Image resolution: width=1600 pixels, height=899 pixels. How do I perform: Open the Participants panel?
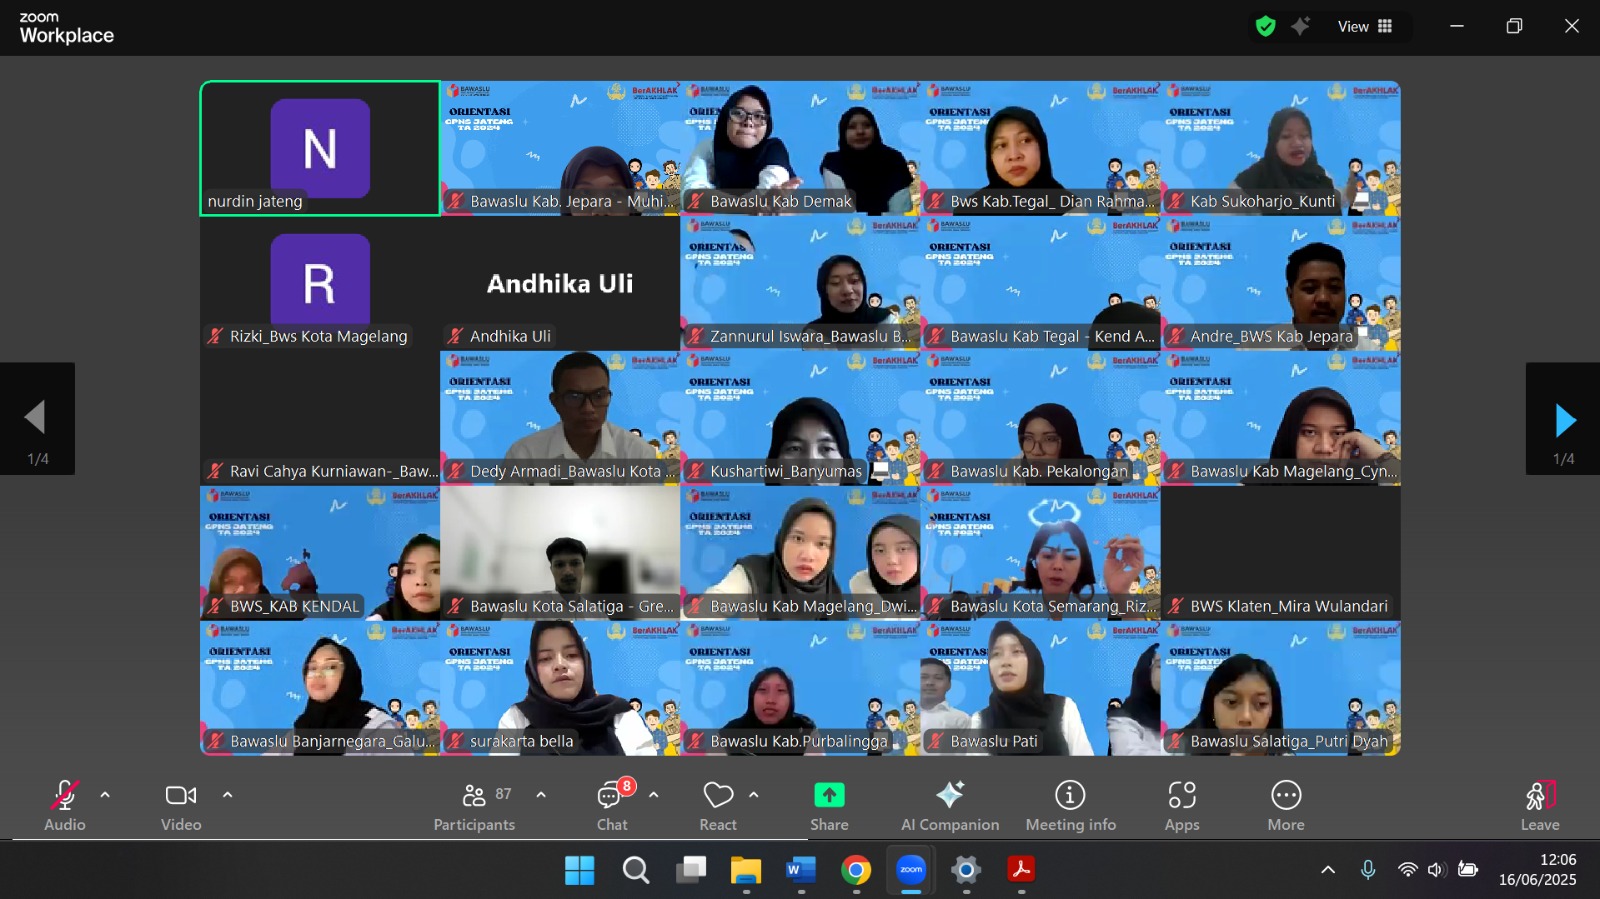pos(475,805)
